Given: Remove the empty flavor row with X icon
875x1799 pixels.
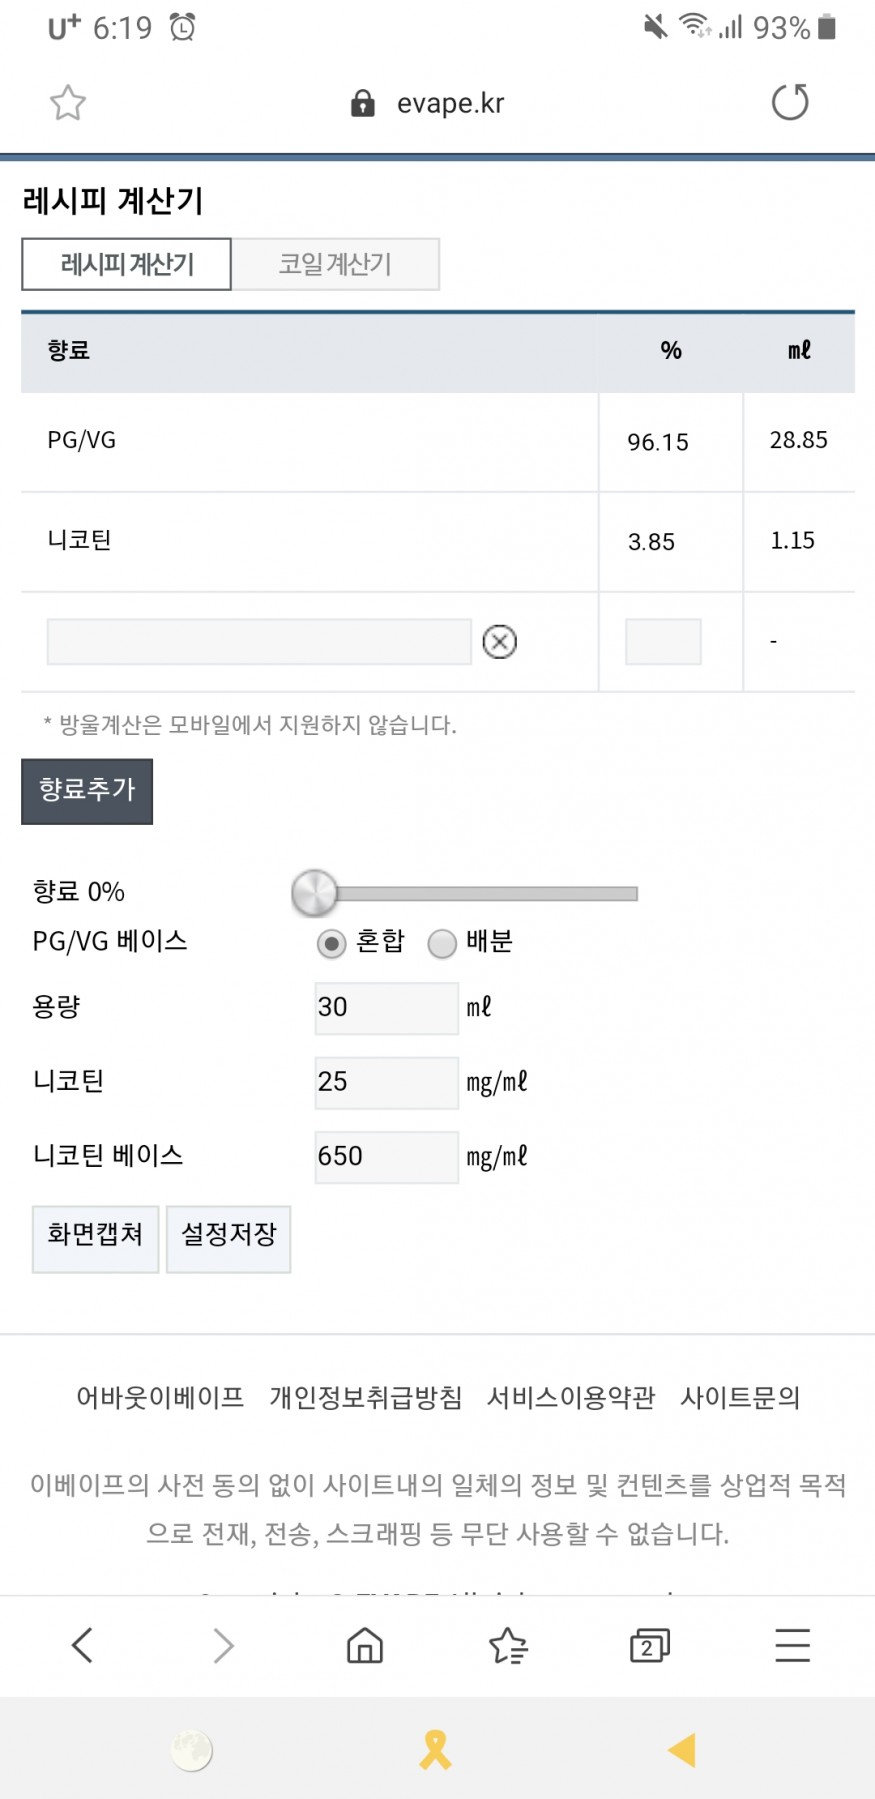Looking at the screenshot, I should click(500, 641).
